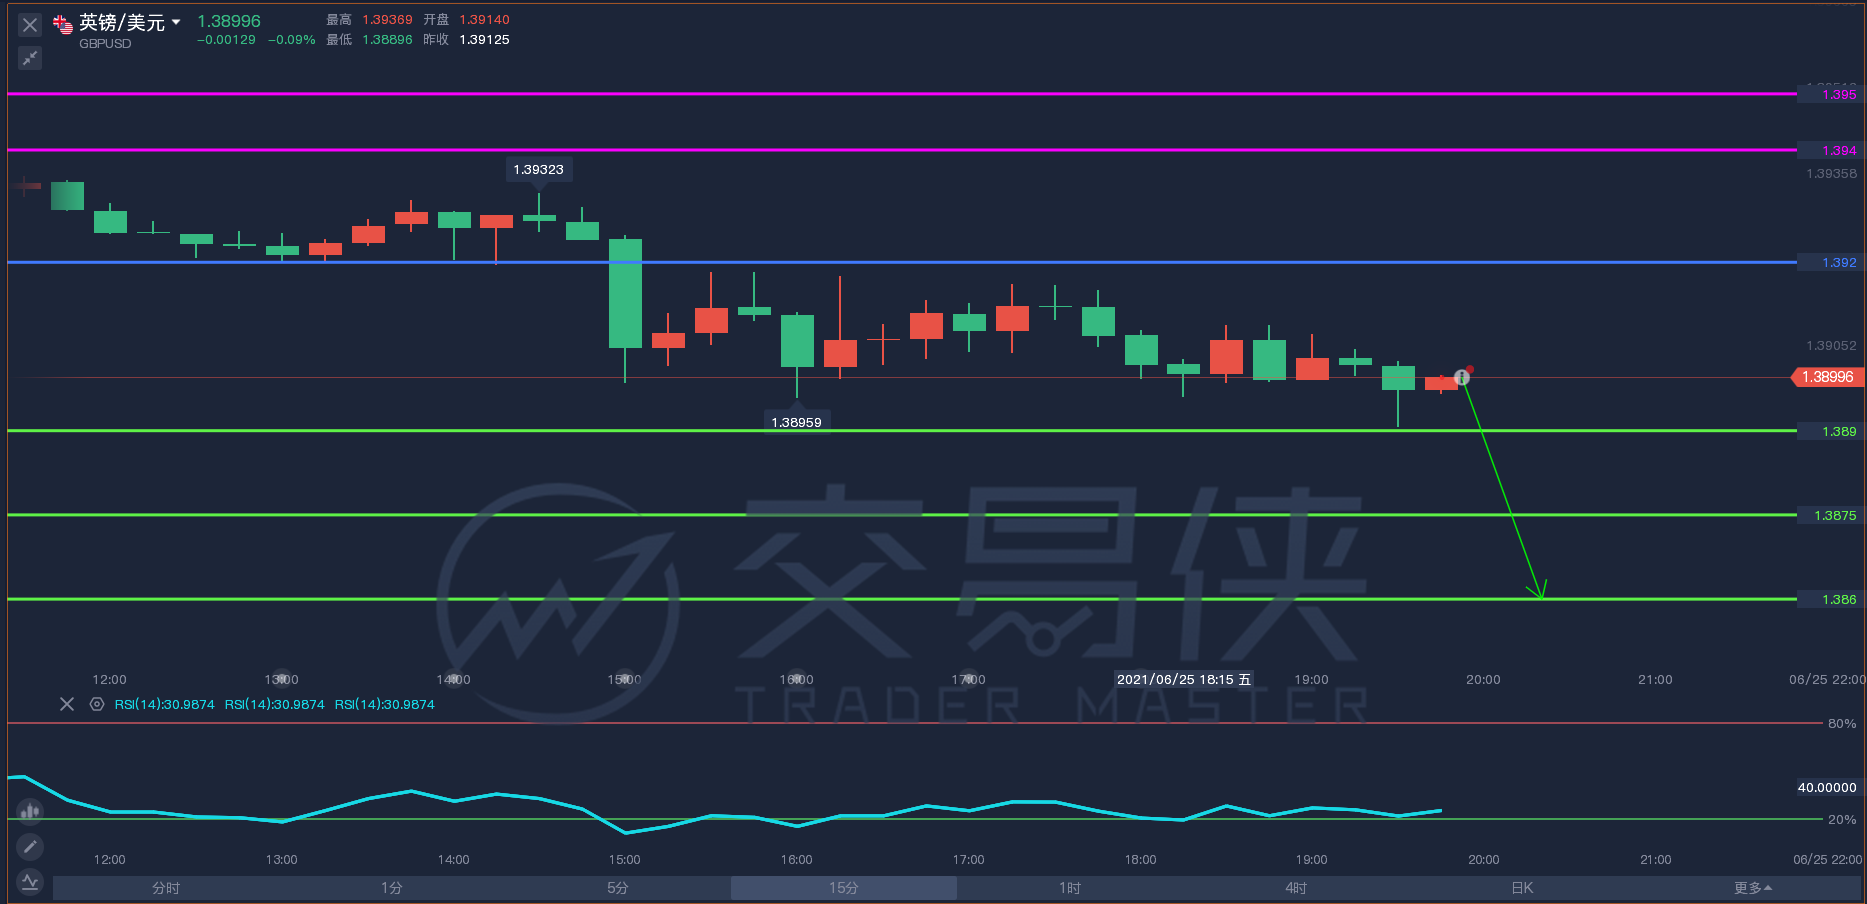Screen dimensions: 1867x904
Task: Switch to the 1时 timeframe tab
Action: click(1070, 888)
